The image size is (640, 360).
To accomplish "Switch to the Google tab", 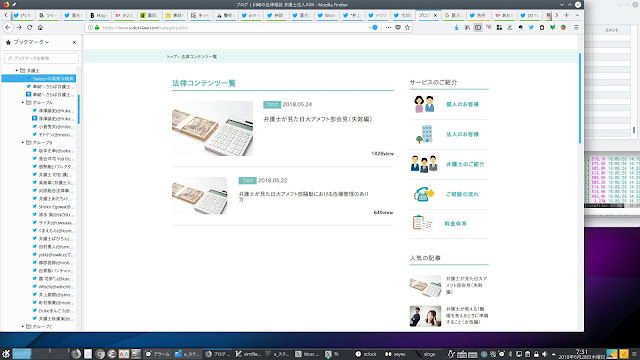I will coord(452,15).
